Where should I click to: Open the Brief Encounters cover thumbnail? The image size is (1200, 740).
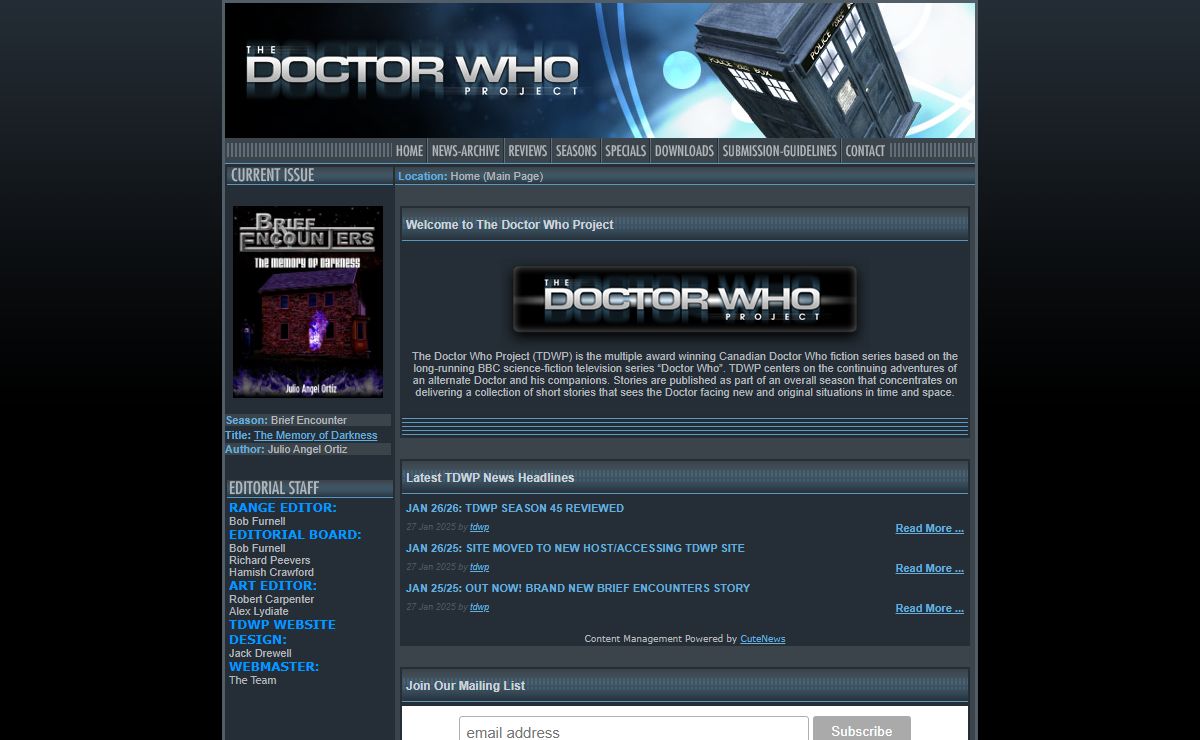308,302
